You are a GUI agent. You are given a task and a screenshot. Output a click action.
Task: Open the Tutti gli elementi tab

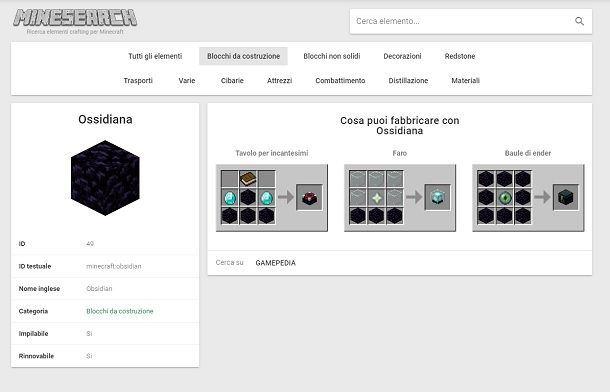155,56
